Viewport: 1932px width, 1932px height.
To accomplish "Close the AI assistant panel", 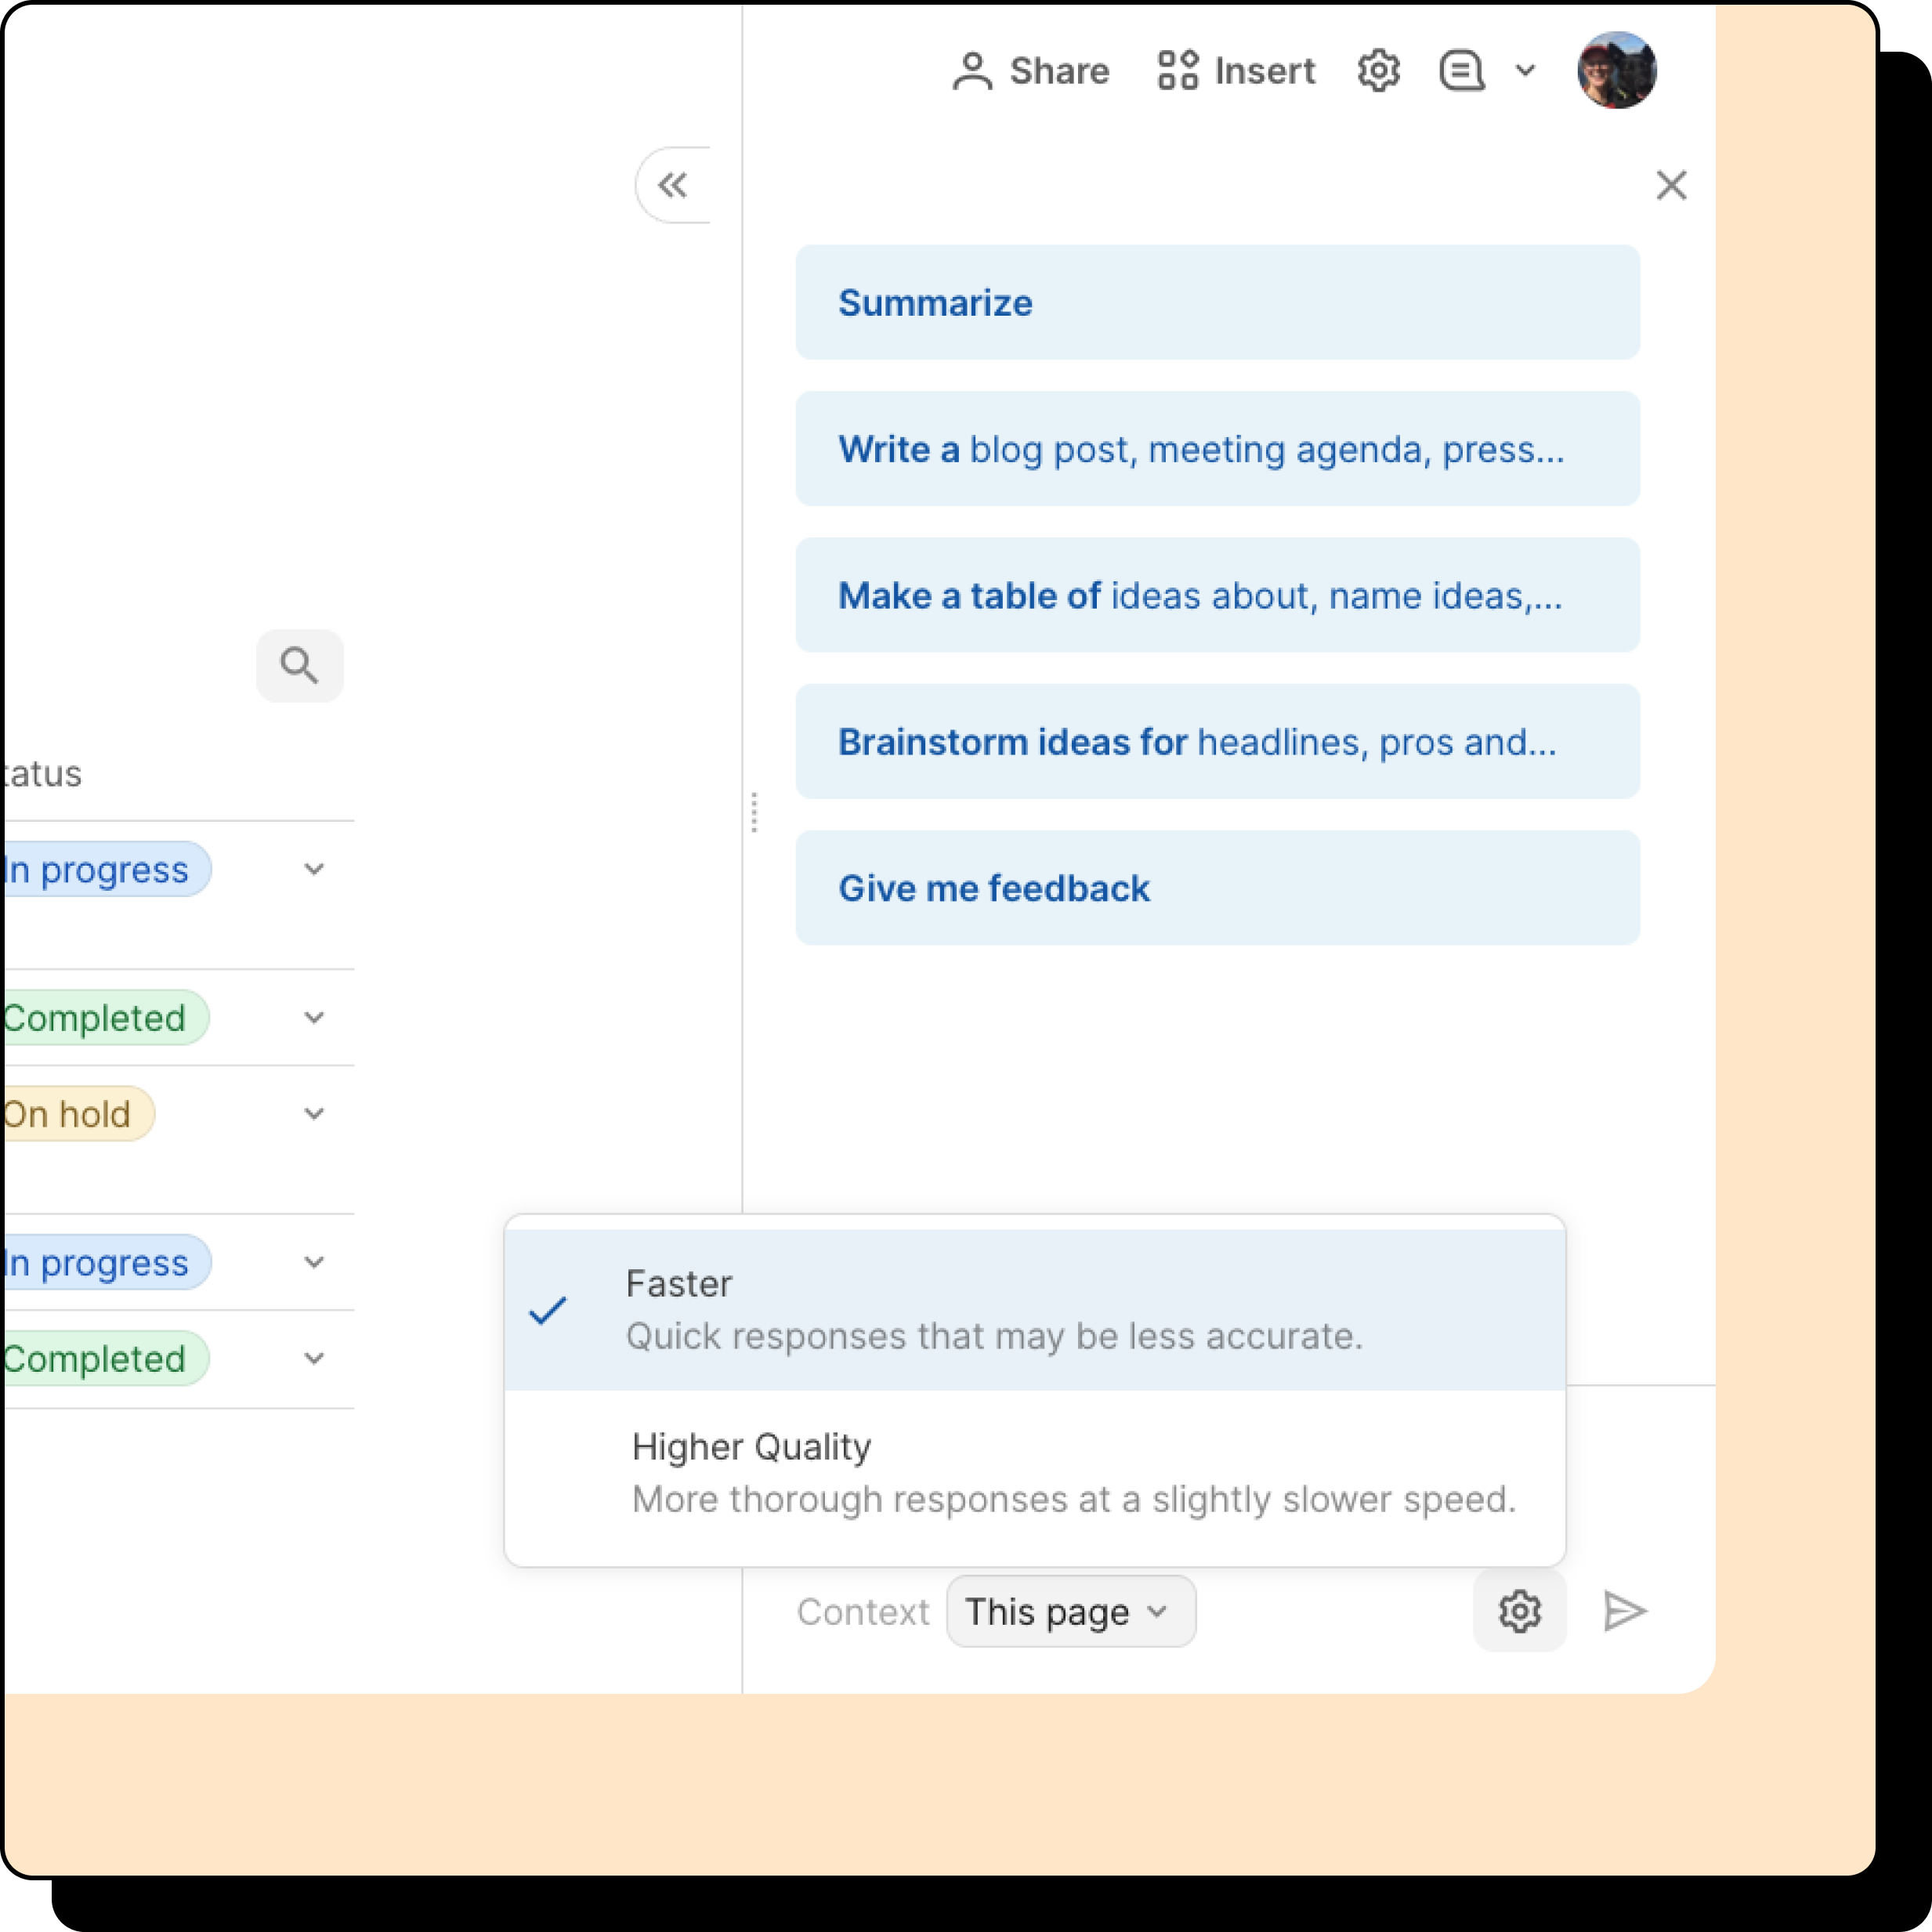I will tap(1671, 185).
